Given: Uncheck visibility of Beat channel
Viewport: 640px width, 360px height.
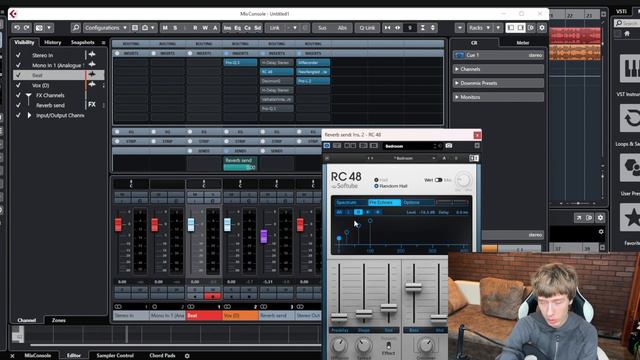Looking at the screenshot, I should click(18, 75).
